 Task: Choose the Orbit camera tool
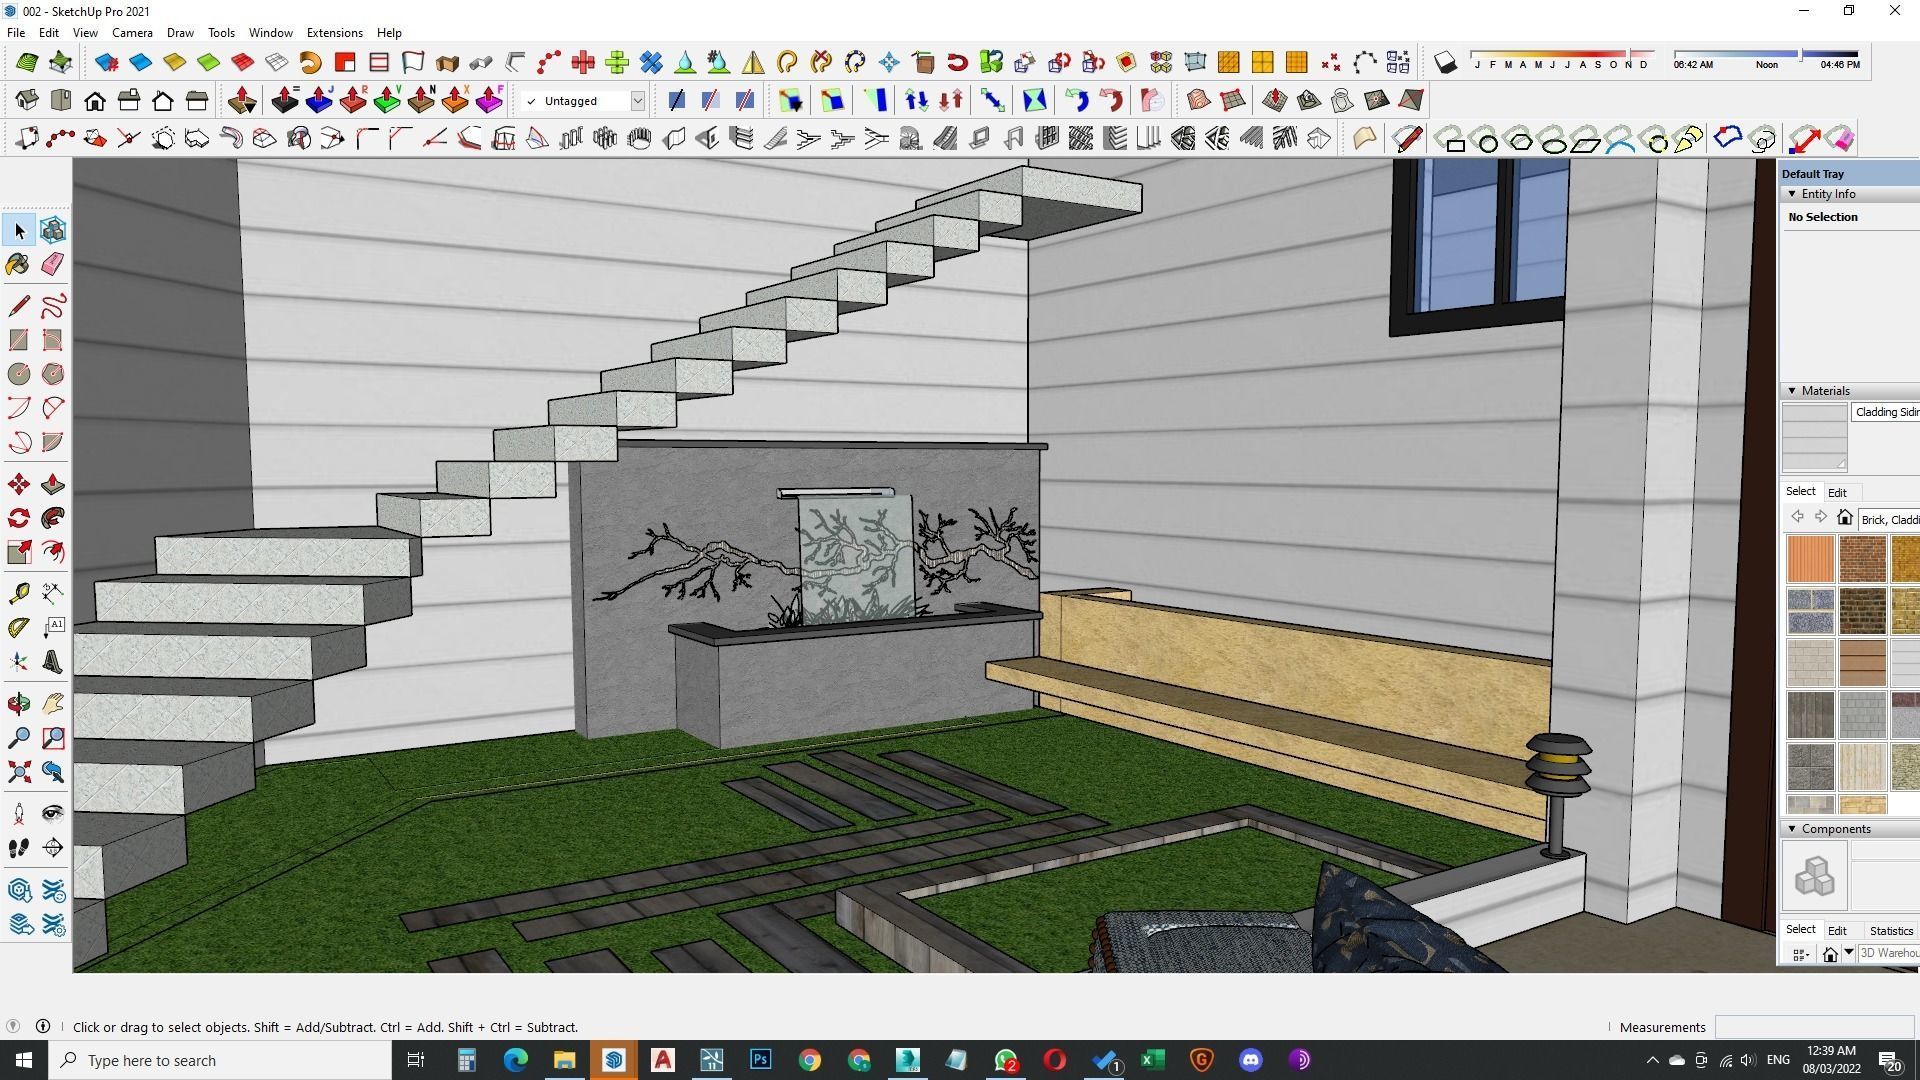coord(18,704)
